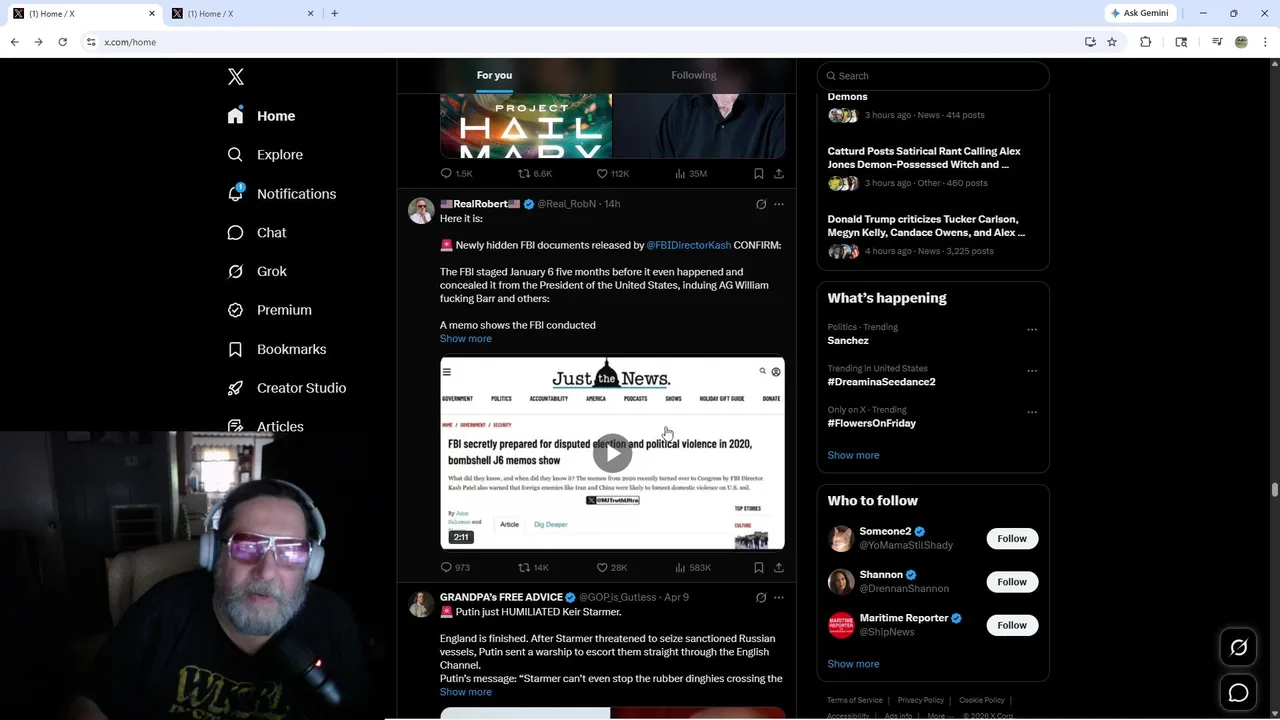Switch to the For you tab
1280x720 pixels.
(494, 75)
